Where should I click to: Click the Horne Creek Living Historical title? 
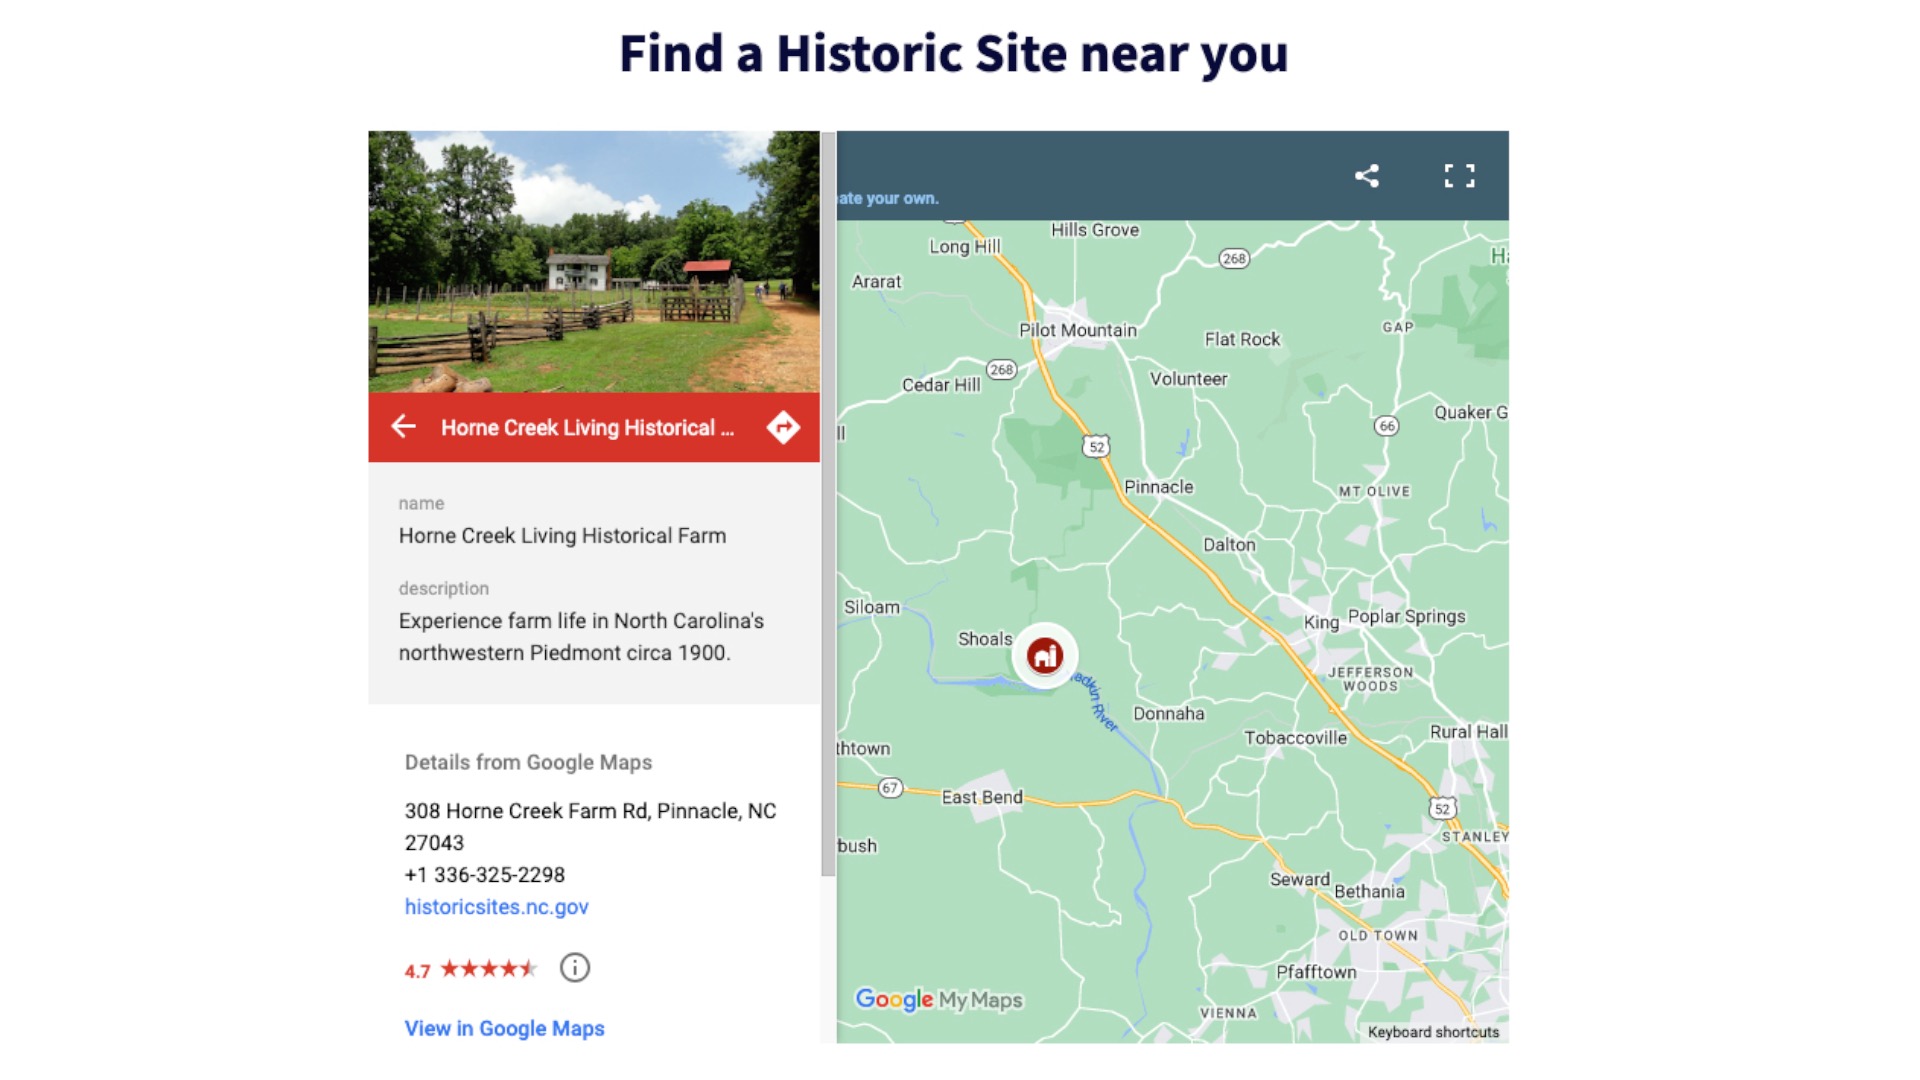(587, 428)
